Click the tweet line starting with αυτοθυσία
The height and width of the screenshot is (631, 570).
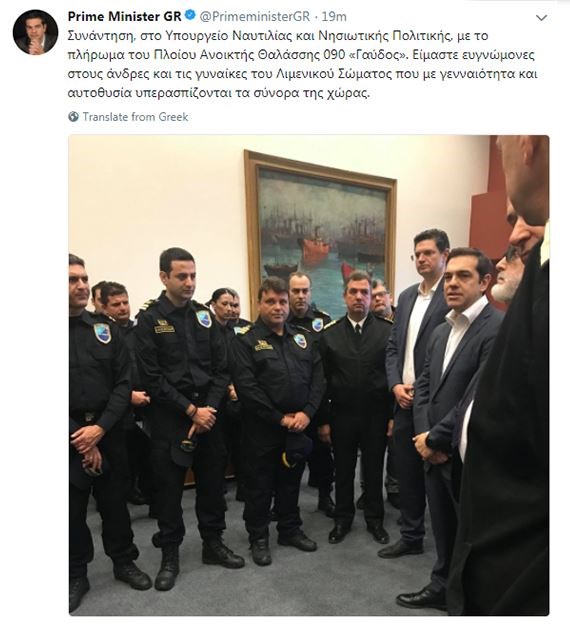(219, 93)
